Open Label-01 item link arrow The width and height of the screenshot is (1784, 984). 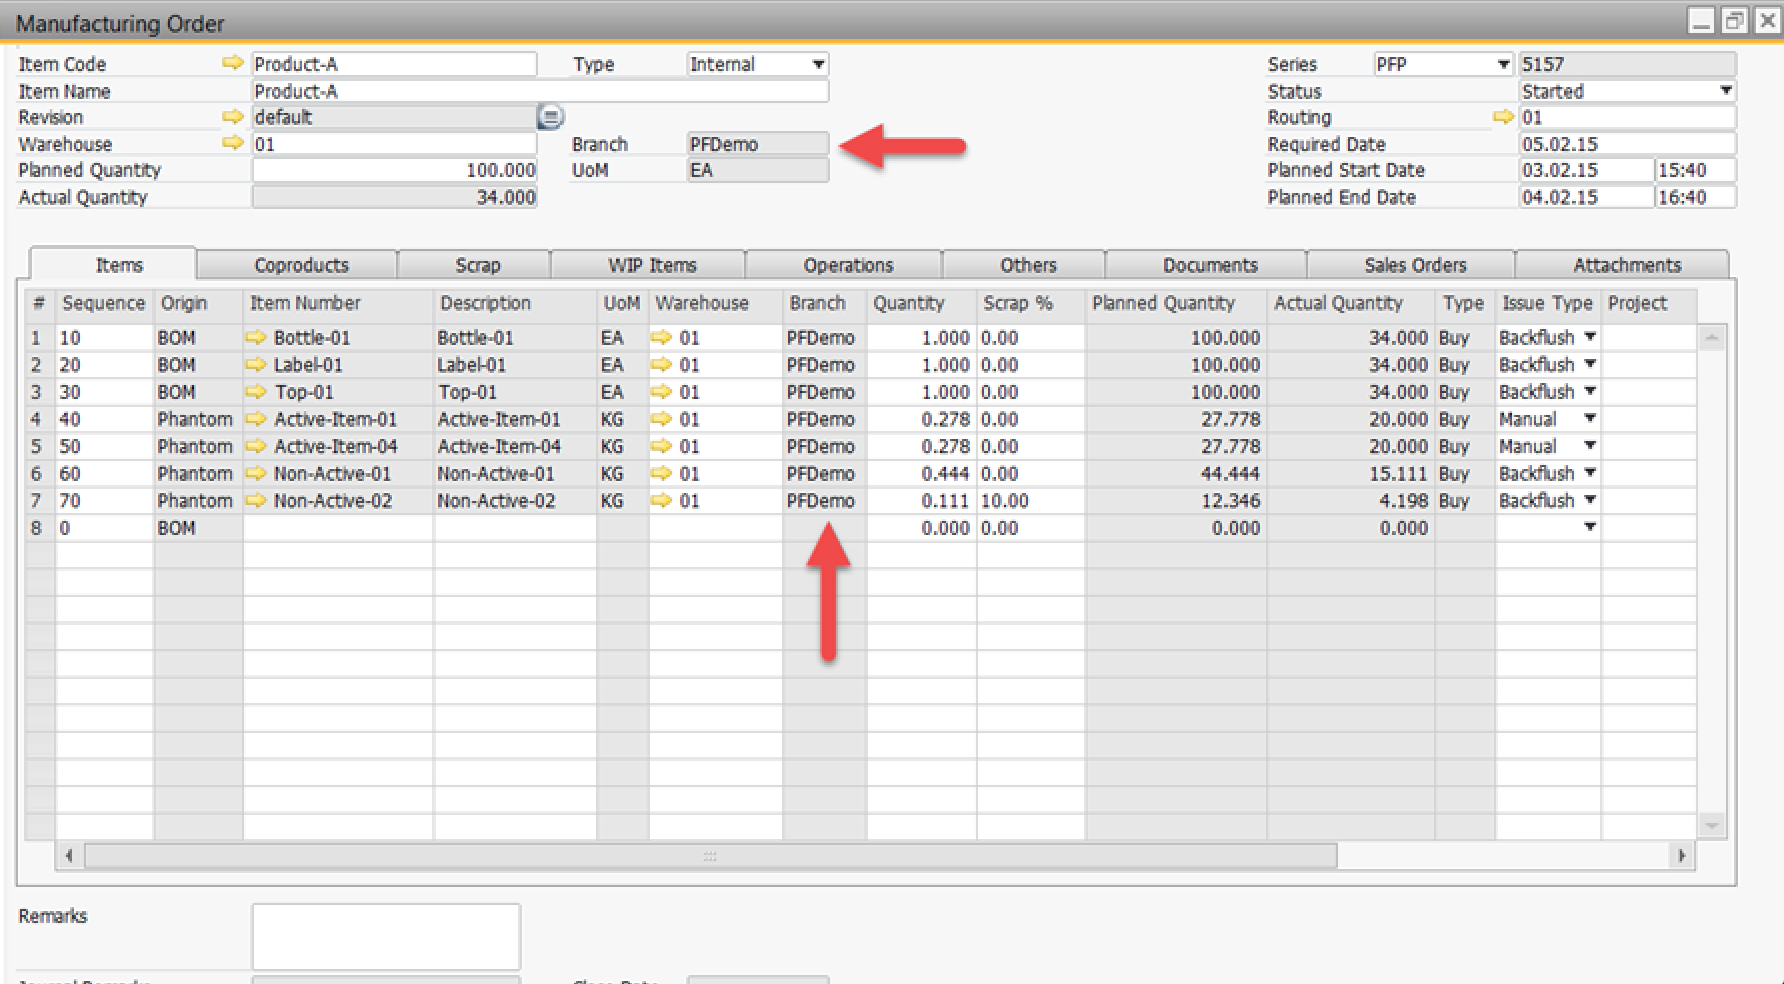256,365
